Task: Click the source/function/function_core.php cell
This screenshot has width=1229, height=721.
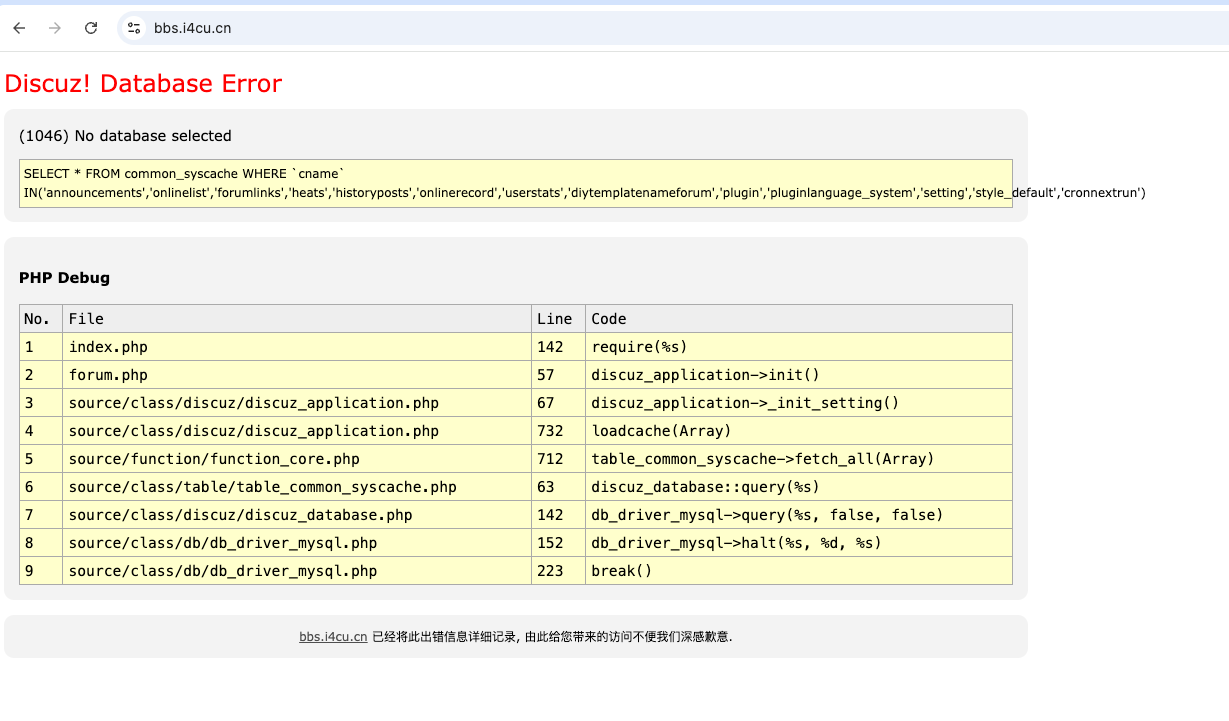Action: pos(297,459)
